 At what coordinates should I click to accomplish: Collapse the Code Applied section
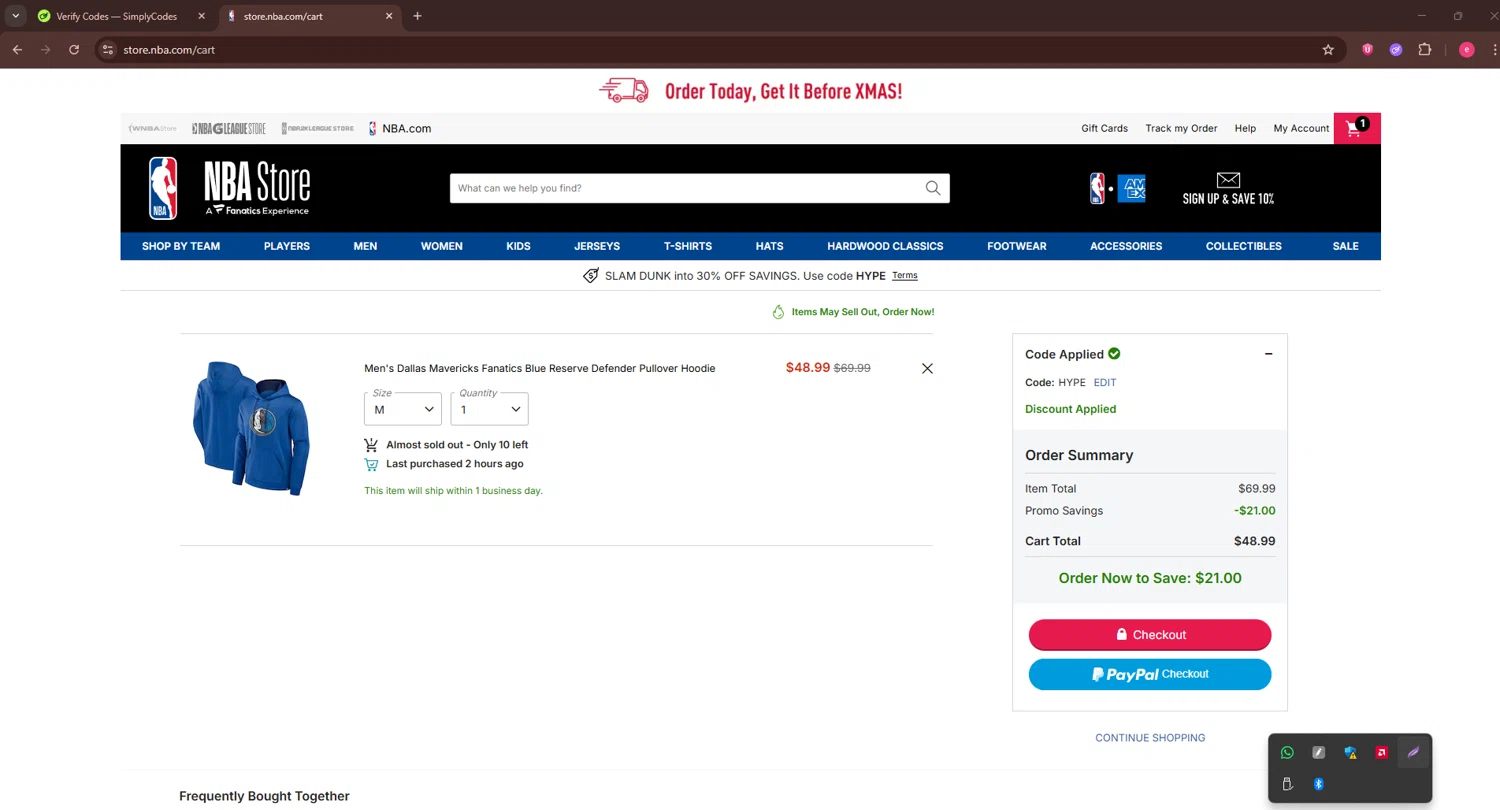(x=1268, y=354)
